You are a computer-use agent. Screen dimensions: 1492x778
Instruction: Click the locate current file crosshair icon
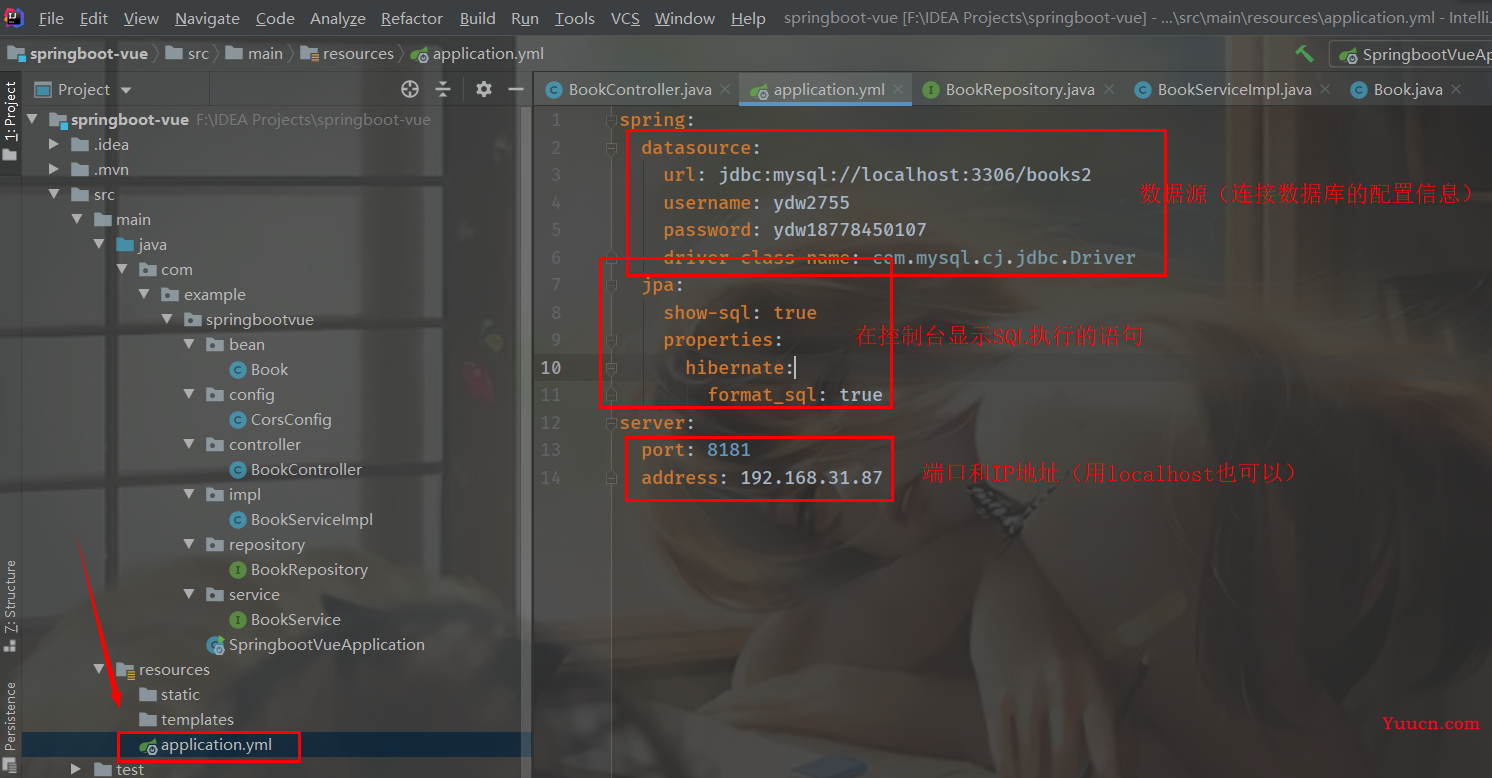(410, 90)
